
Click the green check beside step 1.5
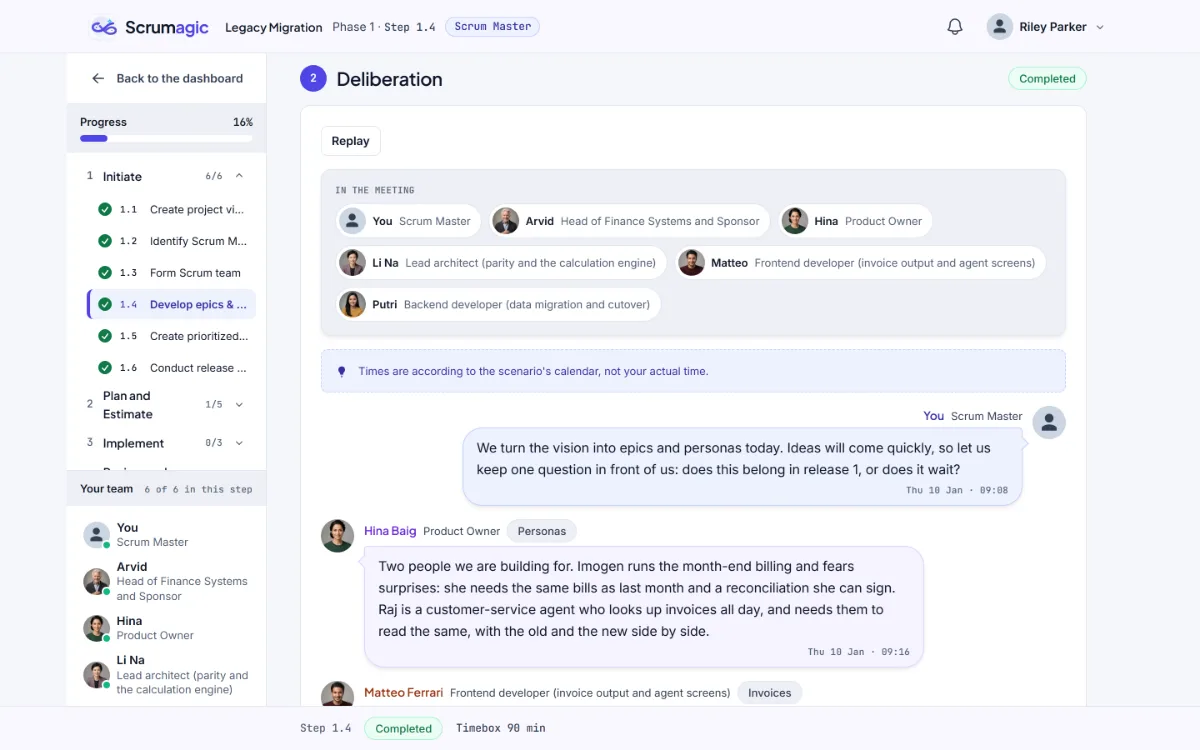(x=105, y=336)
